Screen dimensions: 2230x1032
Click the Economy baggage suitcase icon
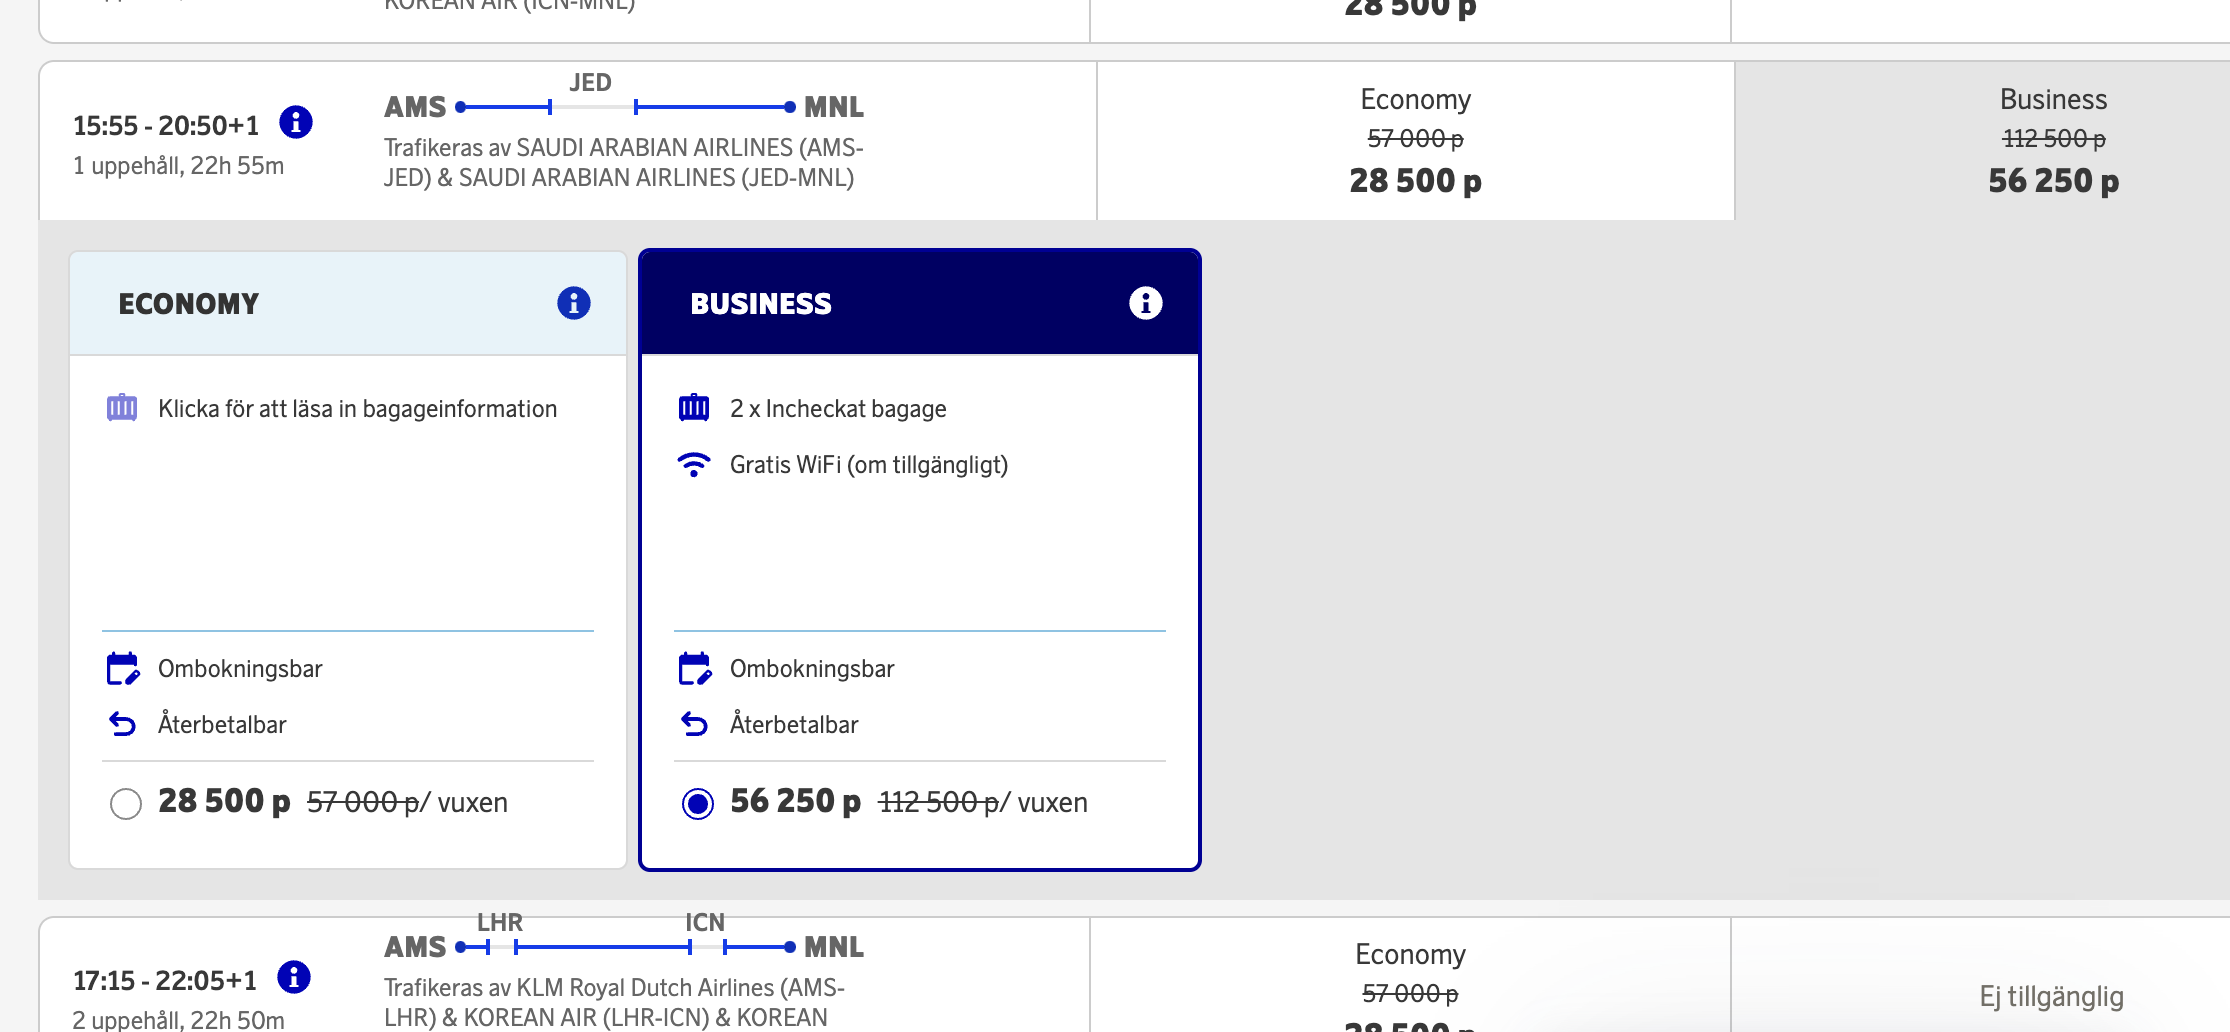[122, 408]
